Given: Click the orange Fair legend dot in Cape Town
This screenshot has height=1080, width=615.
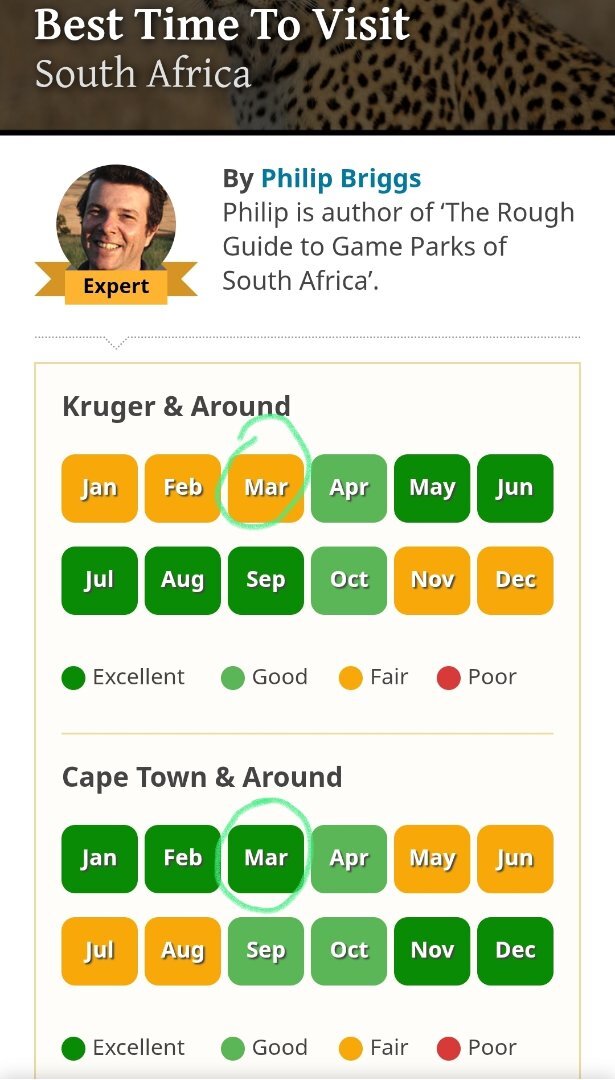Looking at the screenshot, I should tap(351, 1049).
